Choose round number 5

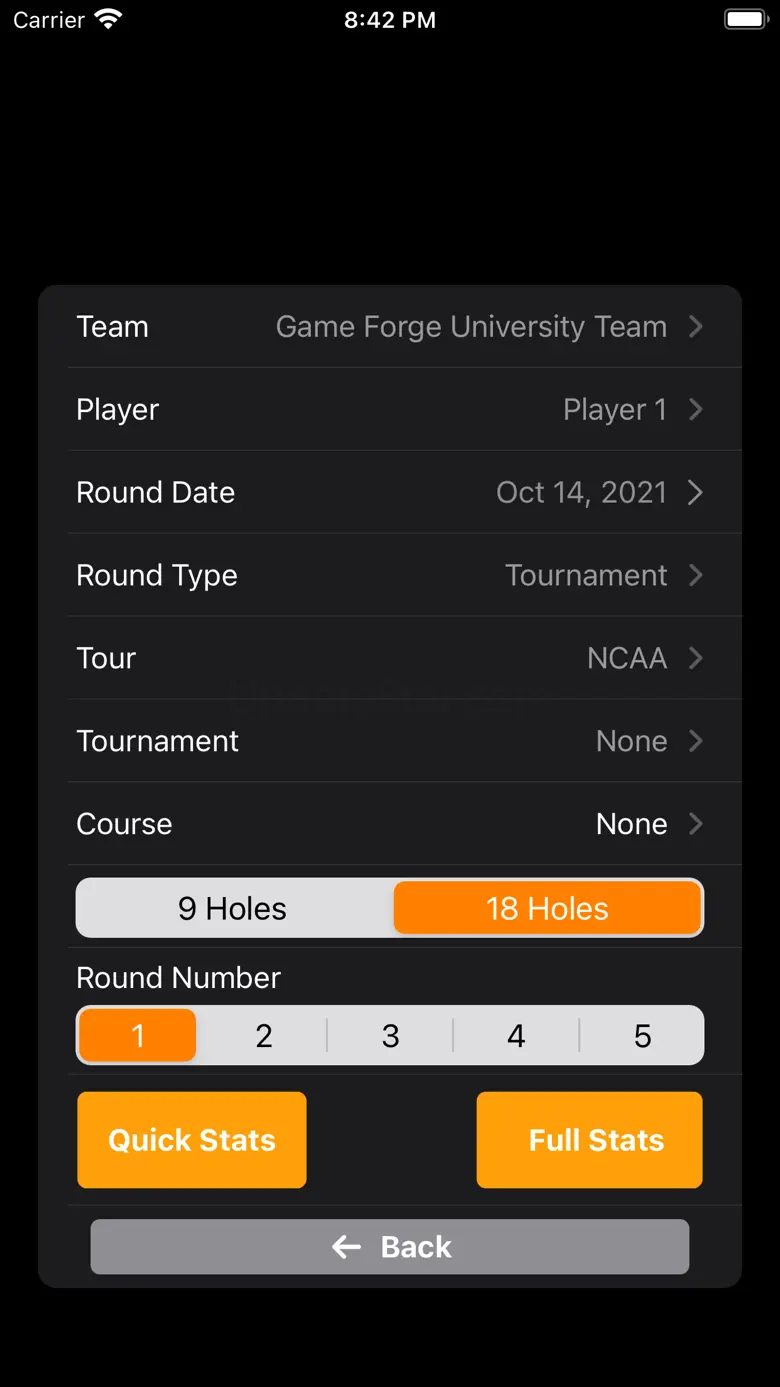(642, 1036)
